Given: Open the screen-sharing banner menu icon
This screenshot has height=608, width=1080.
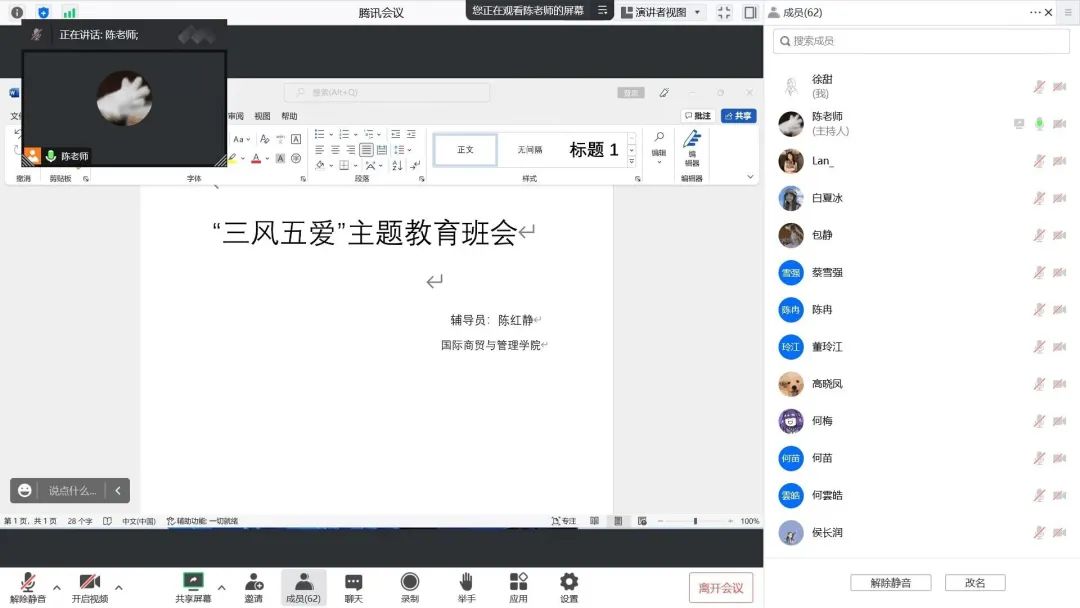Looking at the screenshot, I should click(x=602, y=10).
